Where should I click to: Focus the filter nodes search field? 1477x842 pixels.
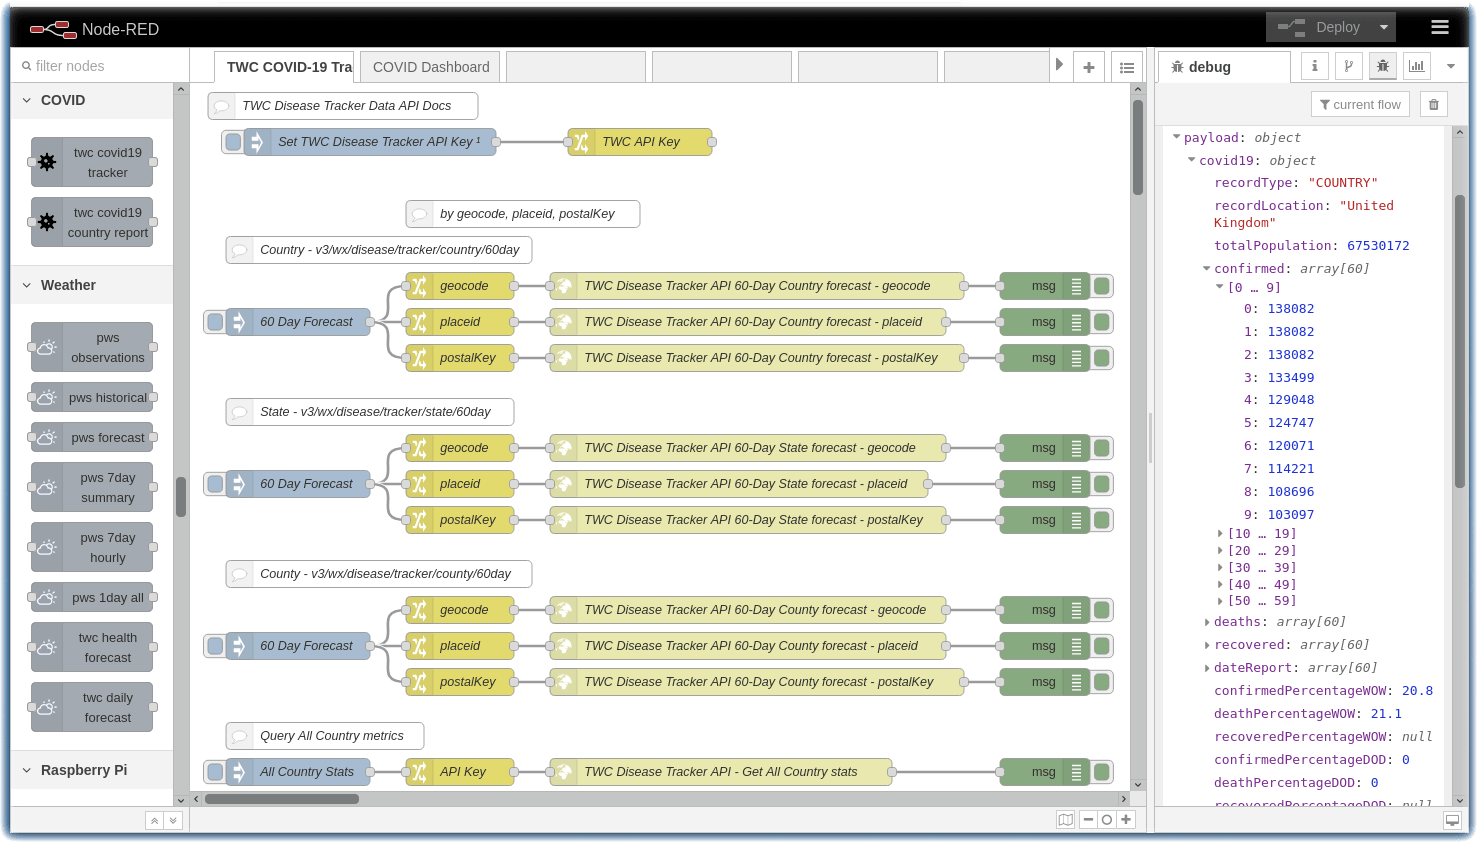pyautogui.click(x=100, y=66)
